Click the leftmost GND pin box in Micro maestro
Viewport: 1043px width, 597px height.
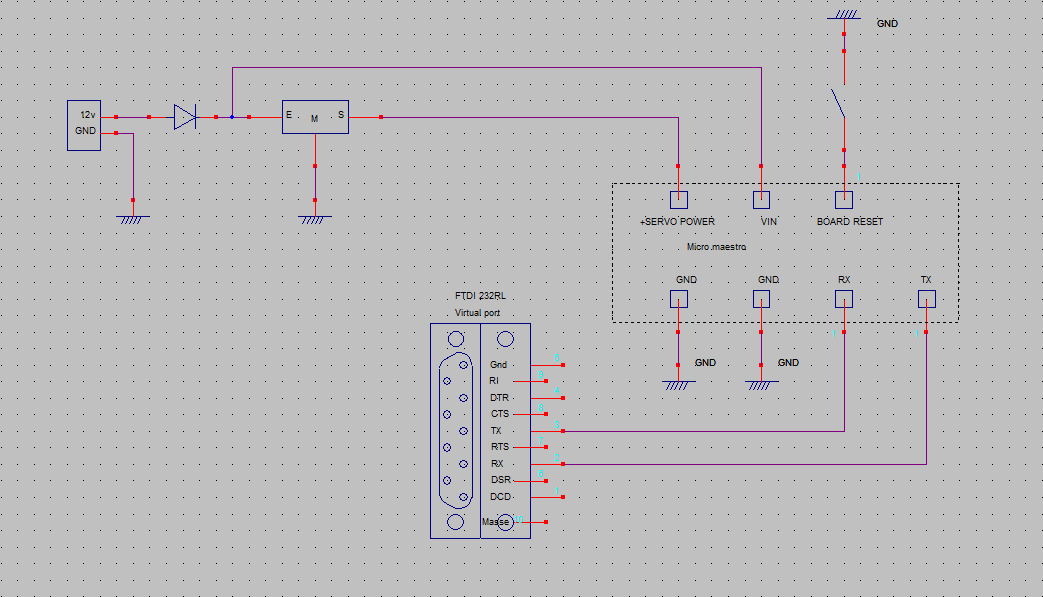pyautogui.click(x=678, y=298)
